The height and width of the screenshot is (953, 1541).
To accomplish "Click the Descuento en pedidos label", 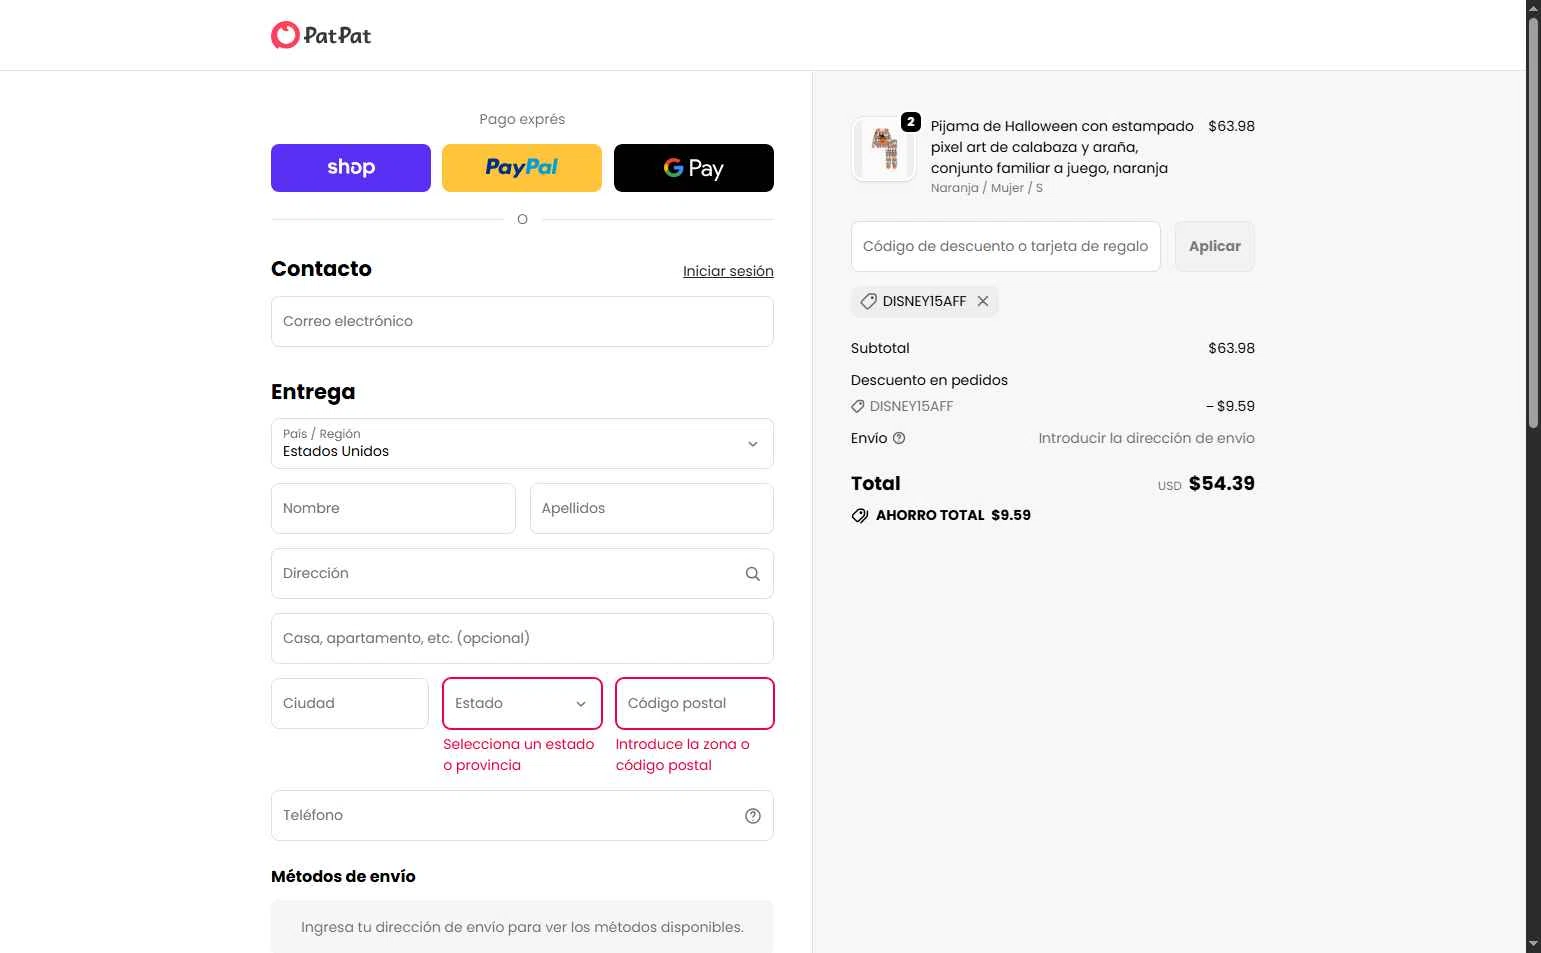I will (x=929, y=380).
